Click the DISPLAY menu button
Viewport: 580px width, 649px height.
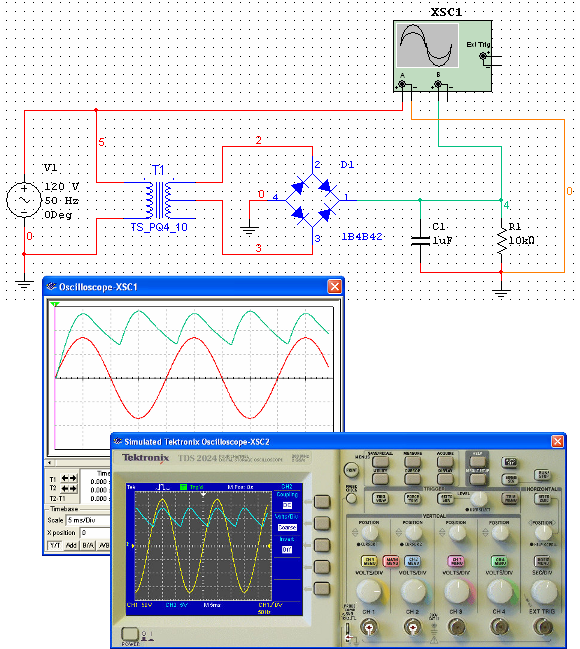[x=445, y=479]
